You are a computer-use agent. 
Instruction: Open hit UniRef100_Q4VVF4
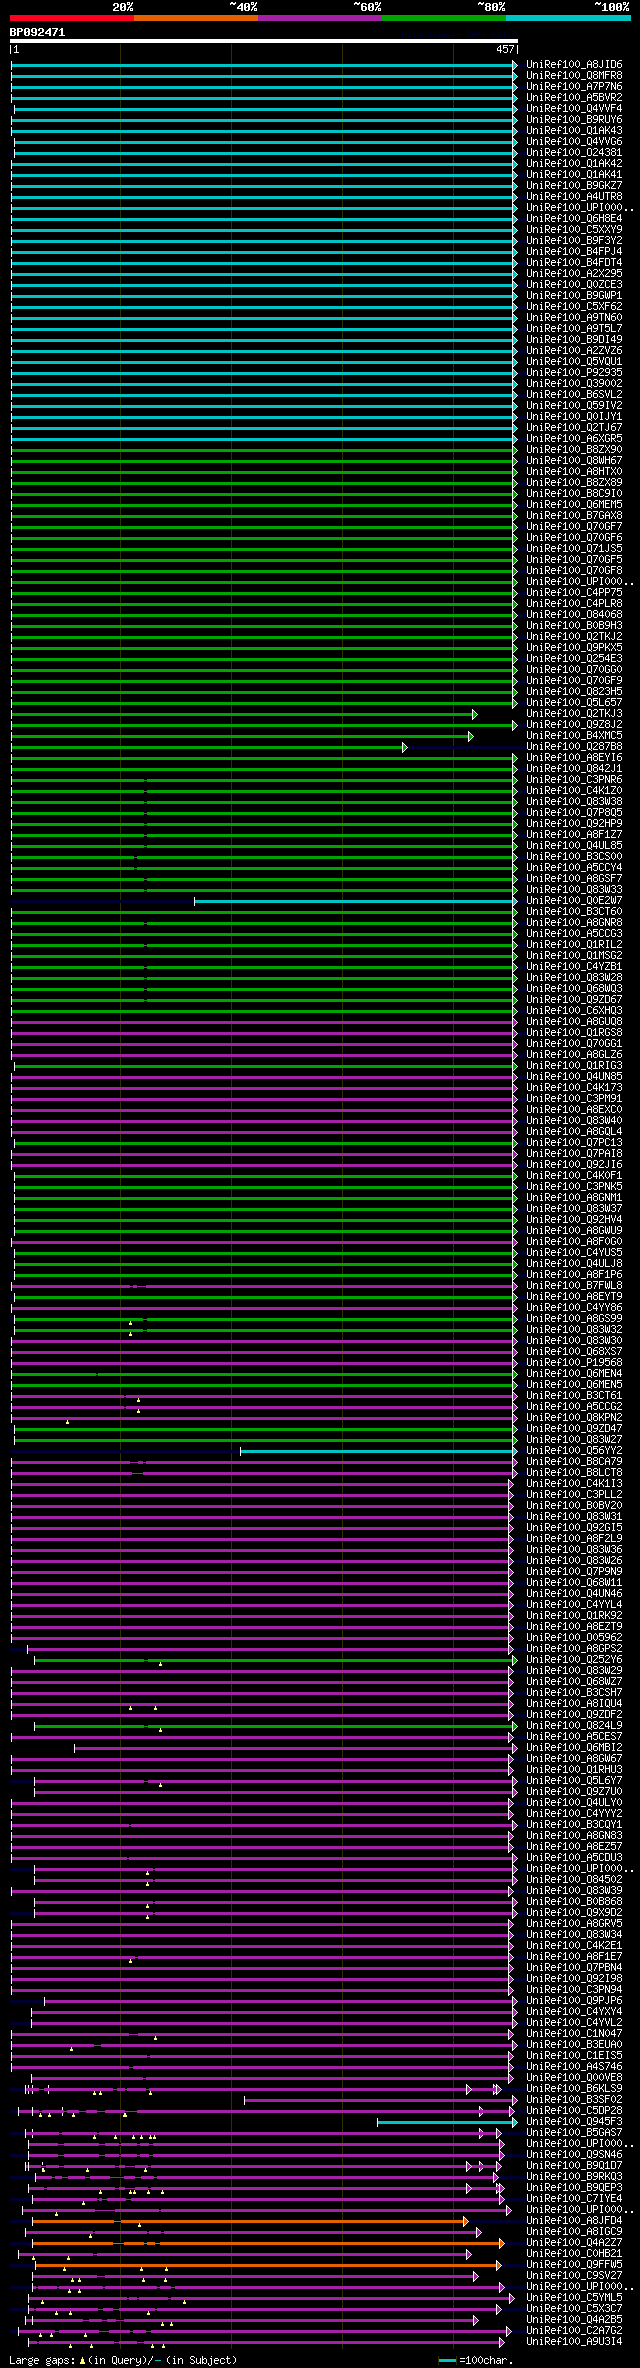(574, 109)
